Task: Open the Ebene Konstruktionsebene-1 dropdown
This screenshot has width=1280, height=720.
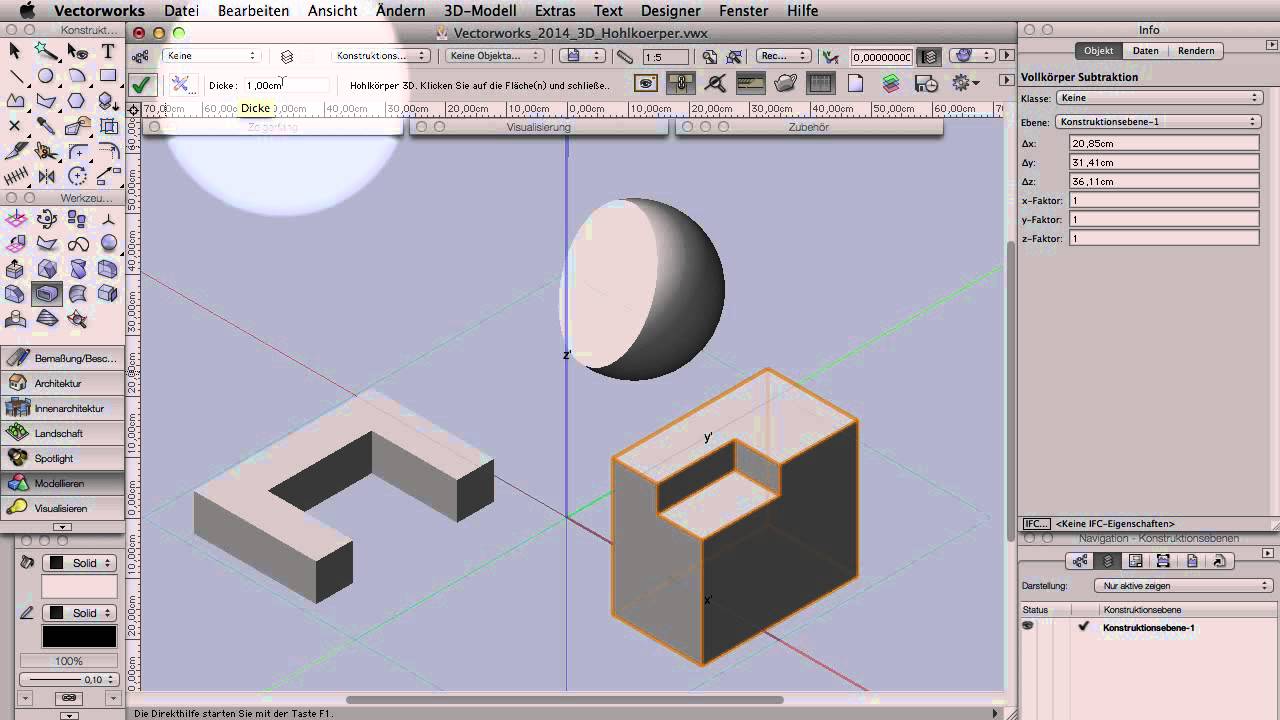Action: point(1160,122)
